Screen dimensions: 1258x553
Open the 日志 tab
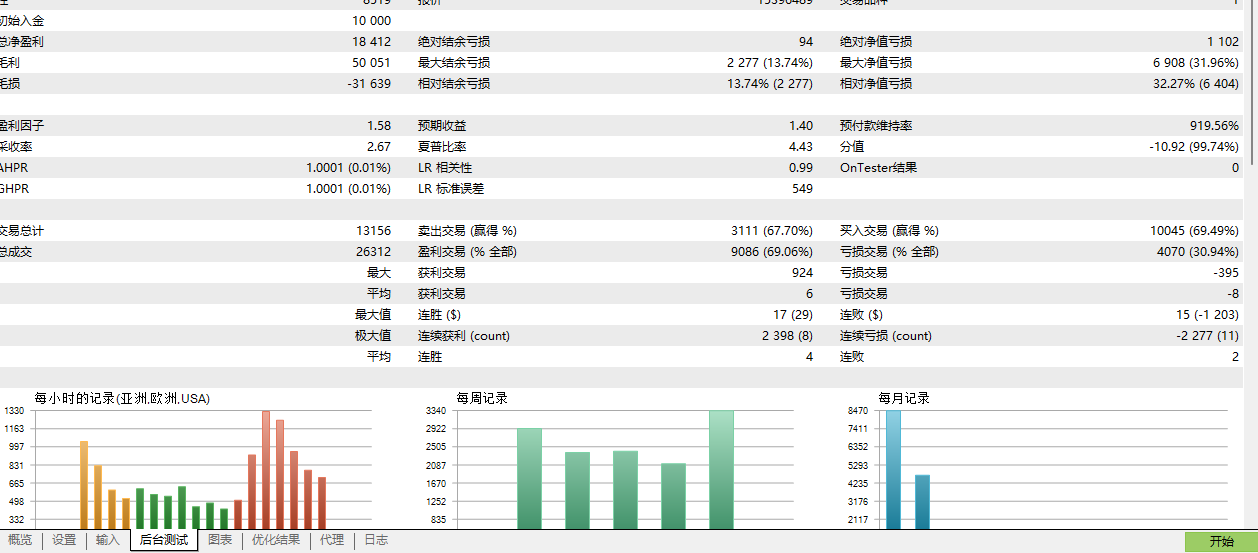click(376, 540)
